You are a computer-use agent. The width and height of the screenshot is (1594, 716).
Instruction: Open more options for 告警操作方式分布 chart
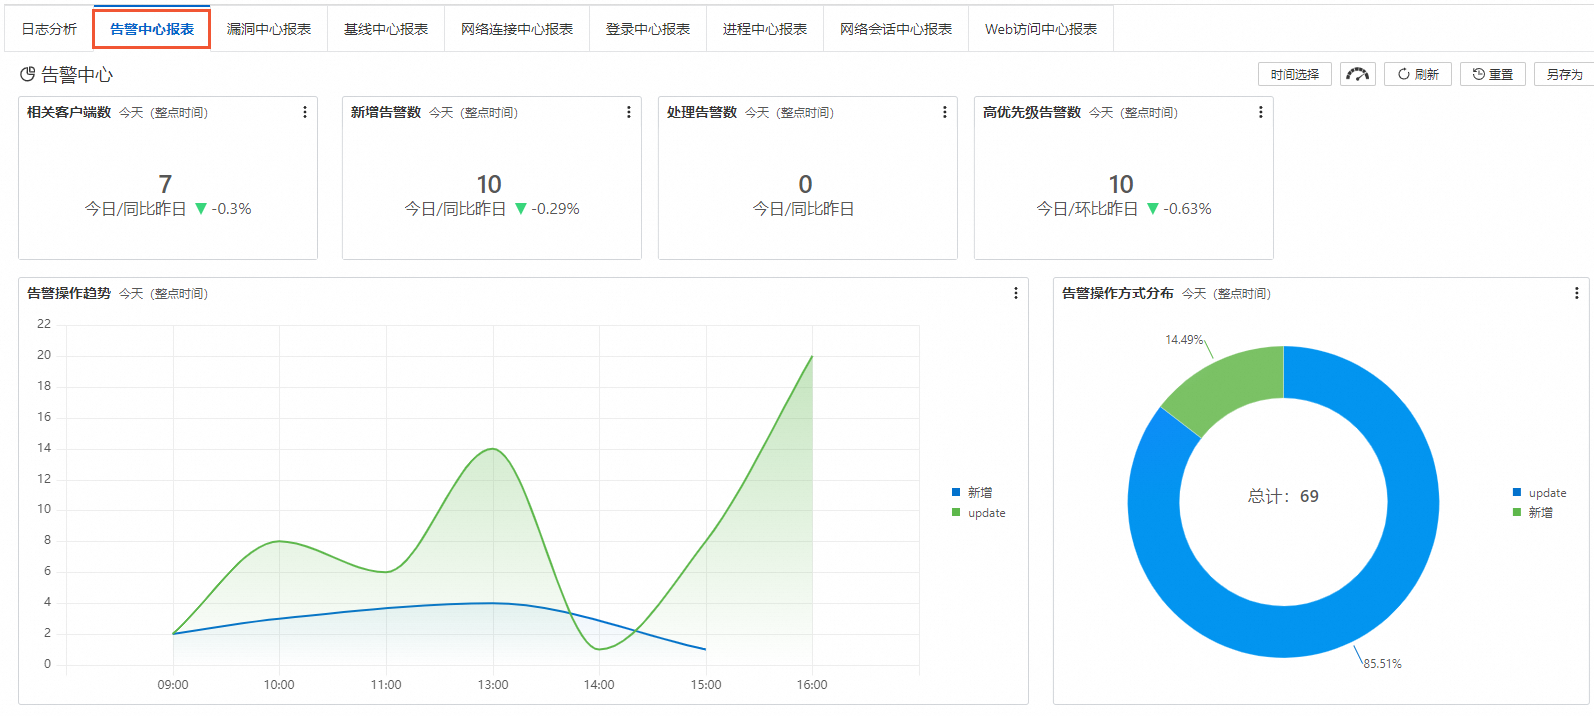tap(1577, 293)
